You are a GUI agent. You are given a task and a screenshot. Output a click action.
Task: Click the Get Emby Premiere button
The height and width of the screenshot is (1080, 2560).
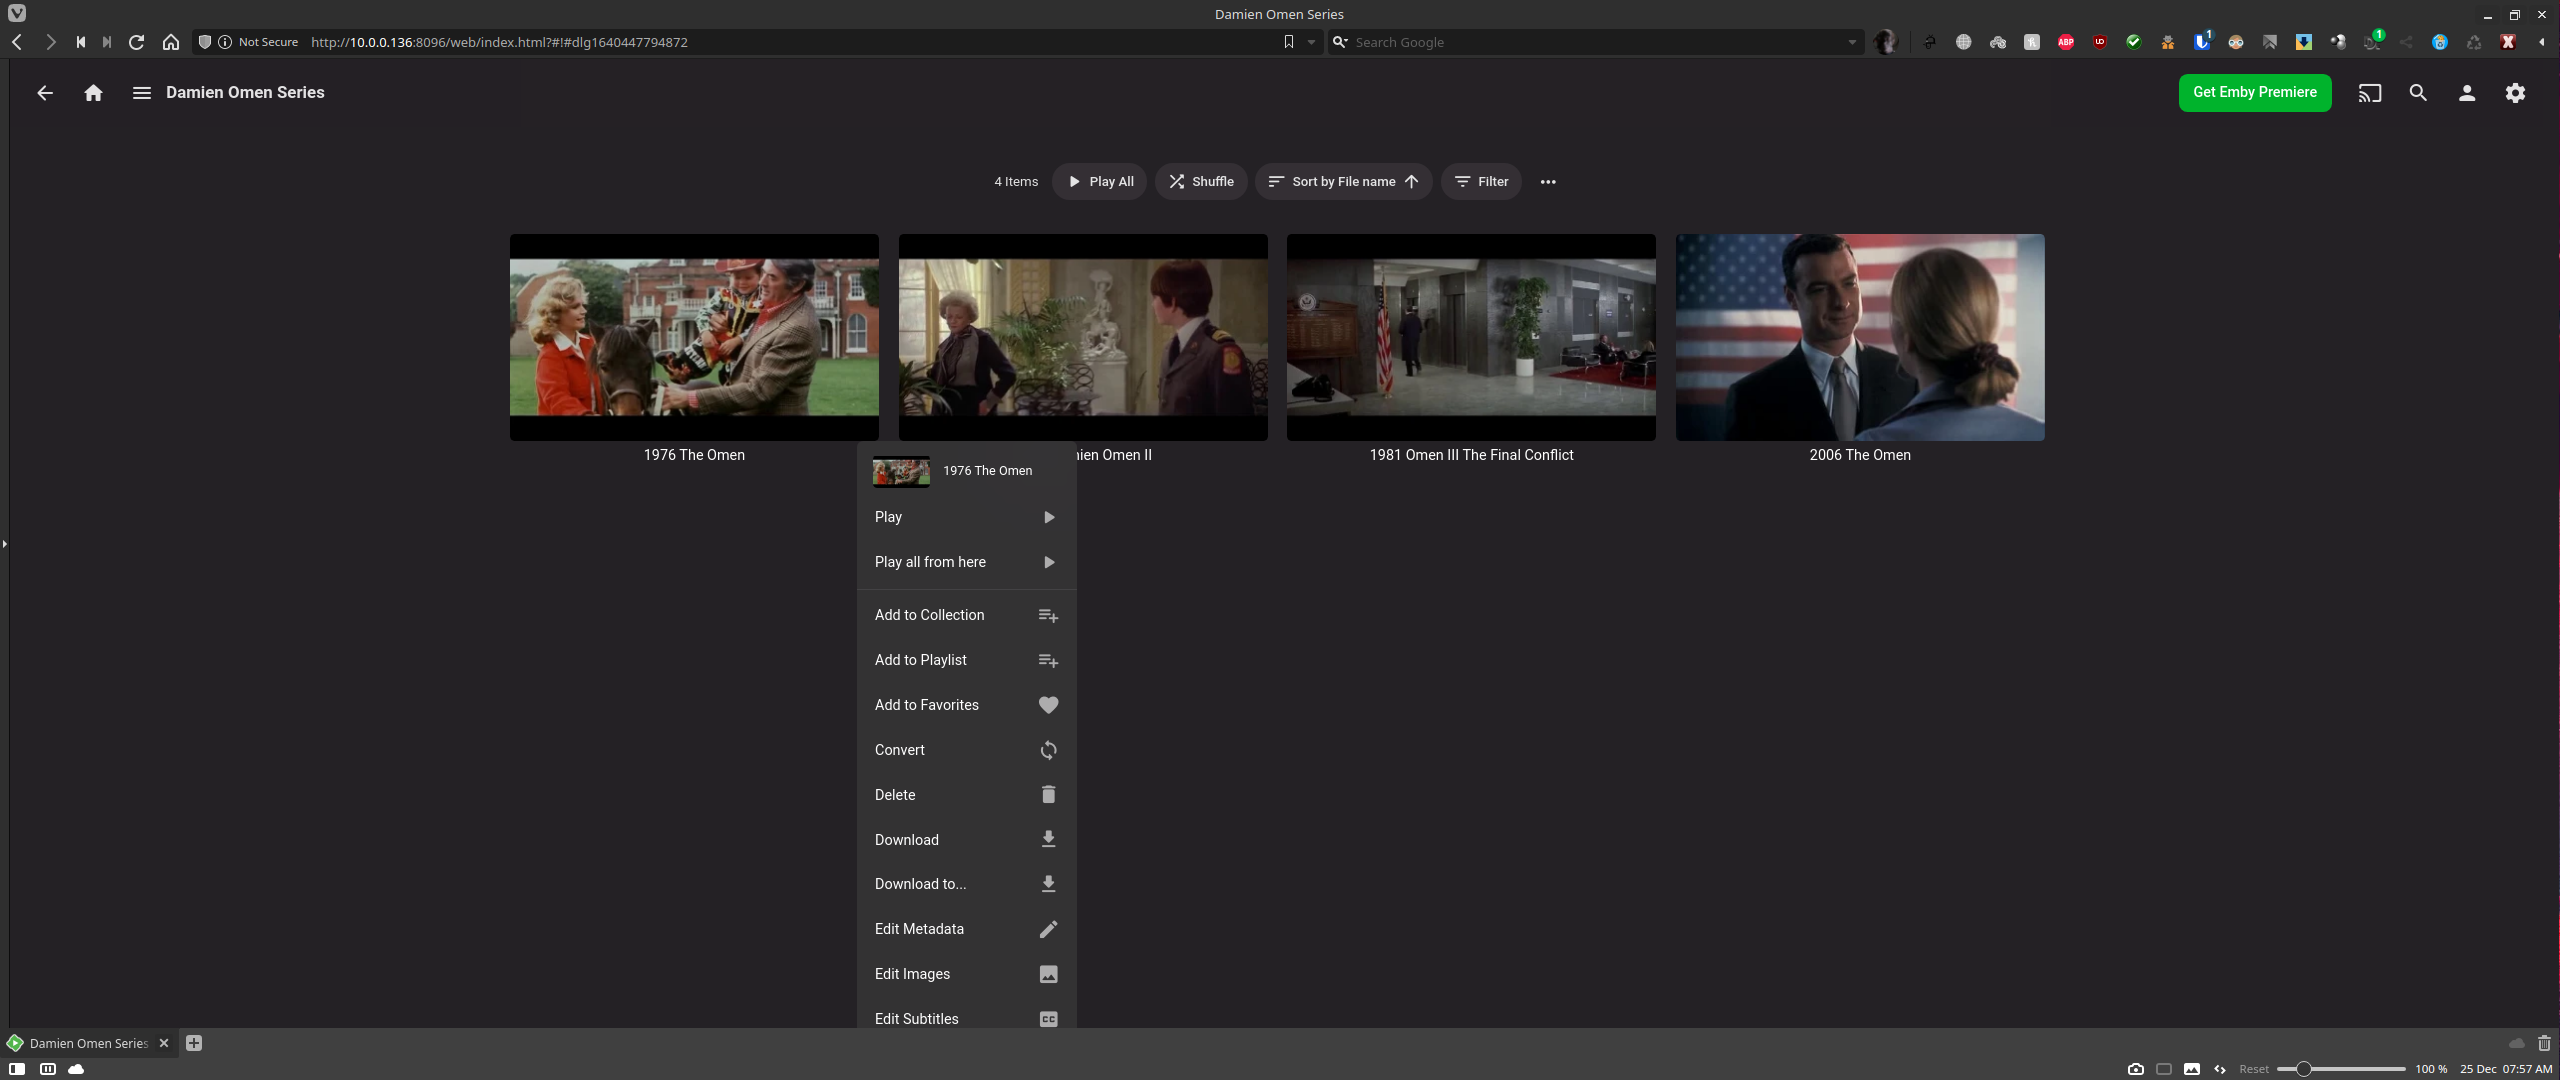(x=2253, y=92)
